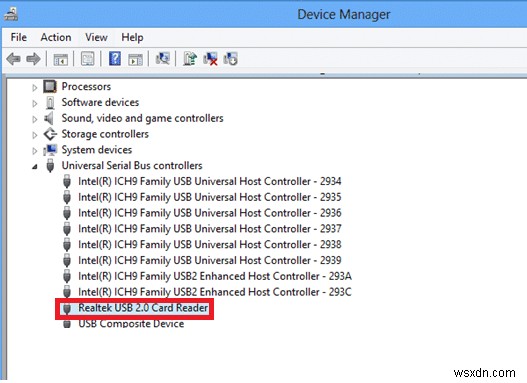Click USB icon beside Realtek Card Reader
This screenshot has height=383, width=527.
(67, 308)
